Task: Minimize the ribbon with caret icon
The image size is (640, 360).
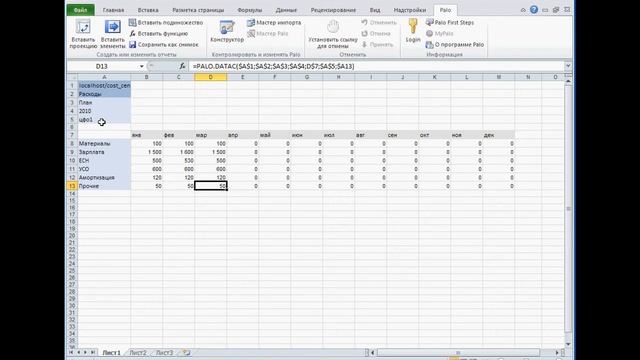Action: [x=523, y=10]
